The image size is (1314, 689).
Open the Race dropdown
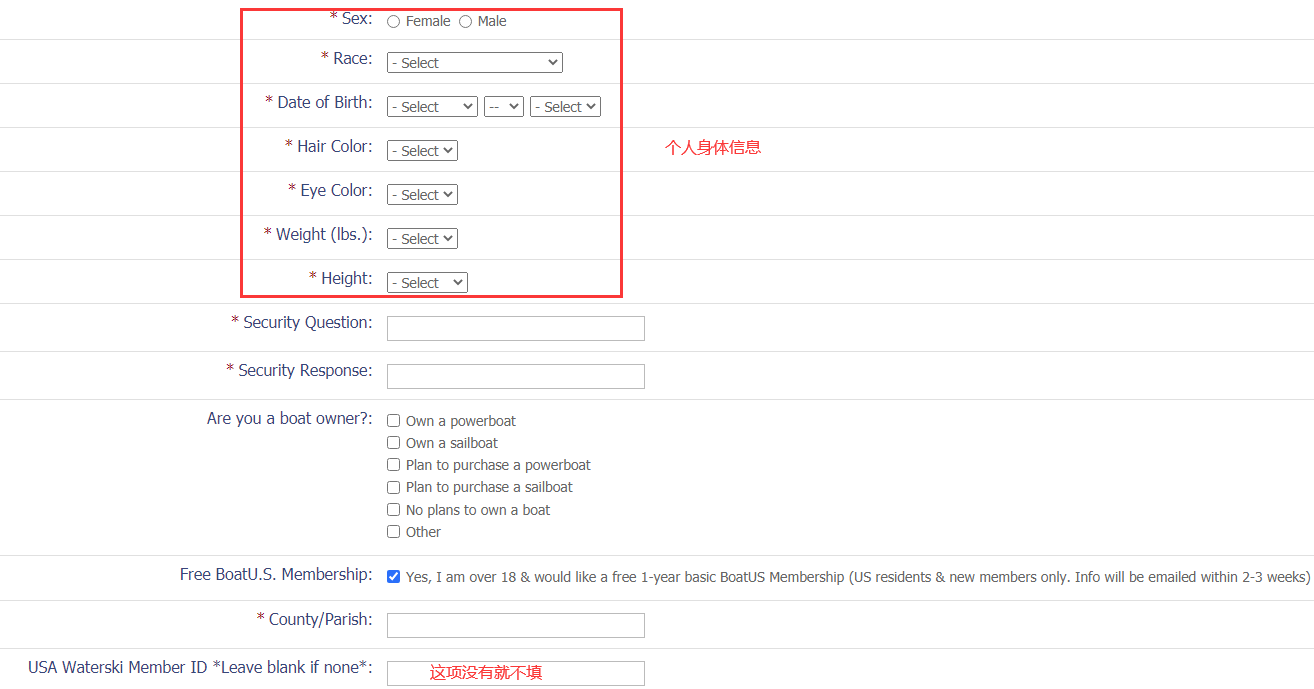pyautogui.click(x=475, y=63)
